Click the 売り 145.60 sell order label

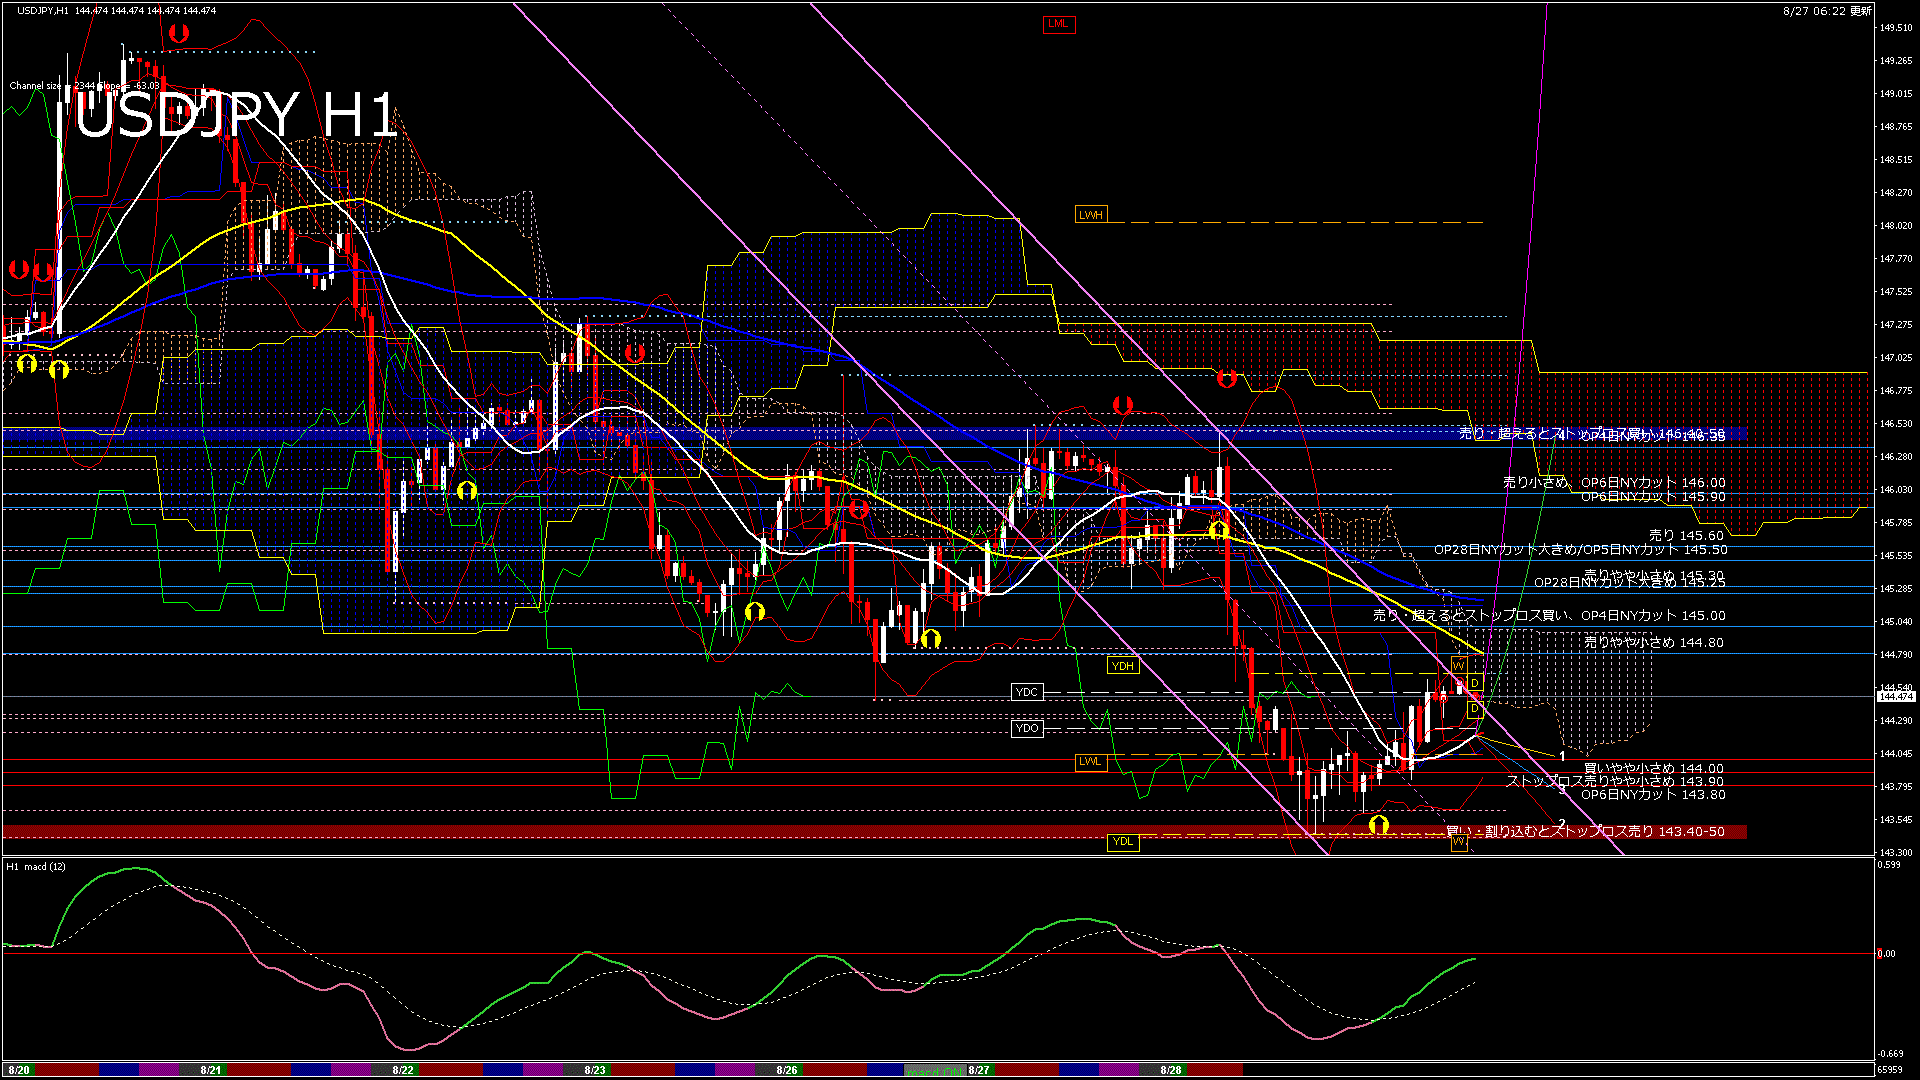1686,536
